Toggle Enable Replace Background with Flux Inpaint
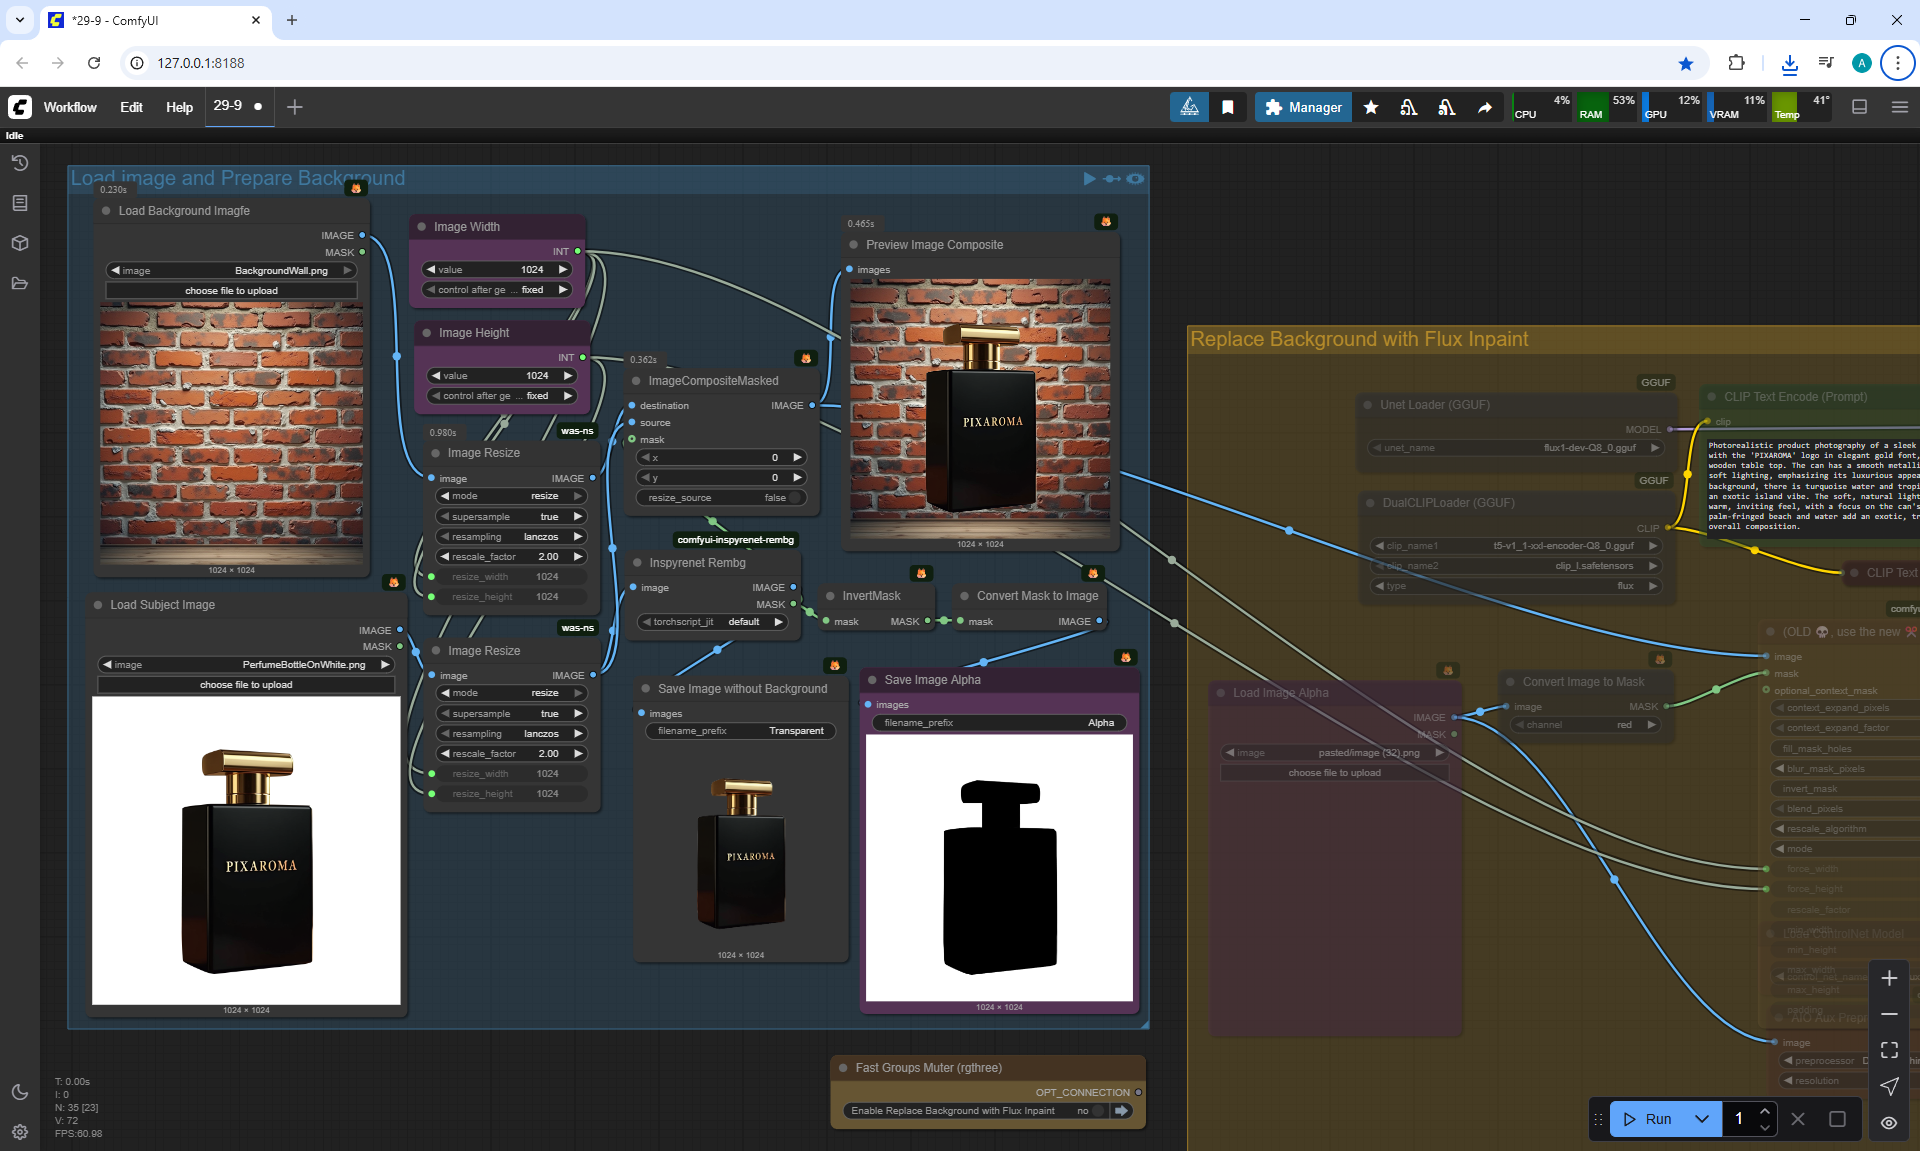The width and height of the screenshot is (1920, 1151). [x=1097, y=1111]
